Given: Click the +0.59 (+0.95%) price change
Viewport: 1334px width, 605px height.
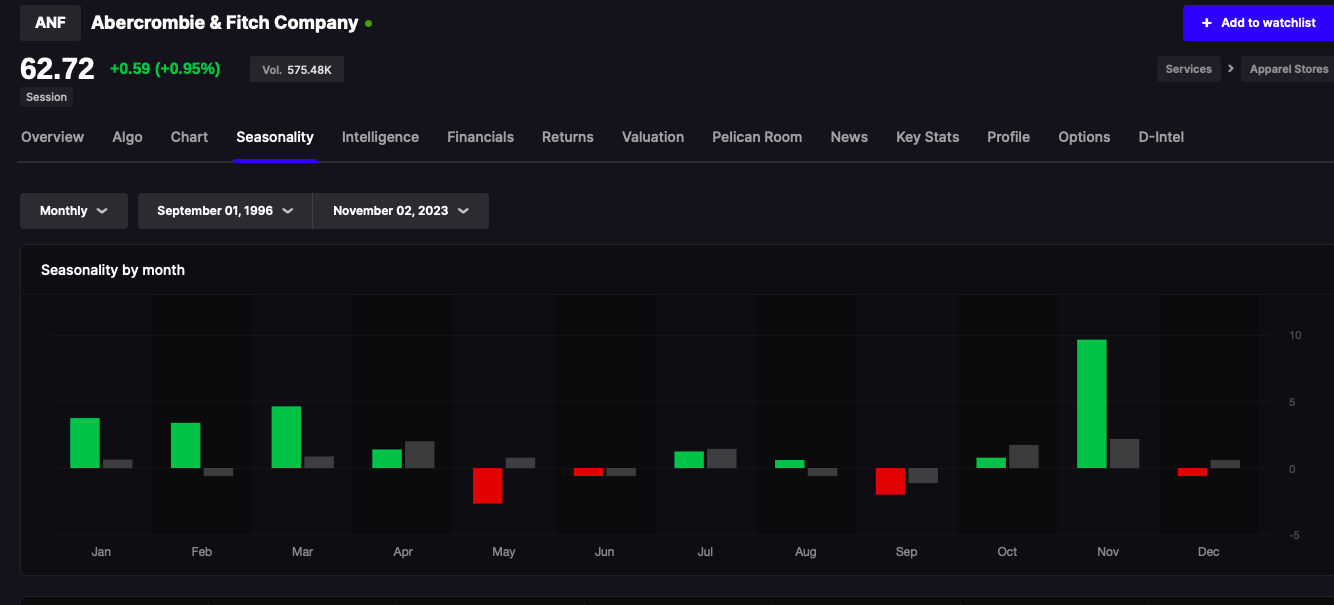Looking at the screenshot, I should point(165,69).
